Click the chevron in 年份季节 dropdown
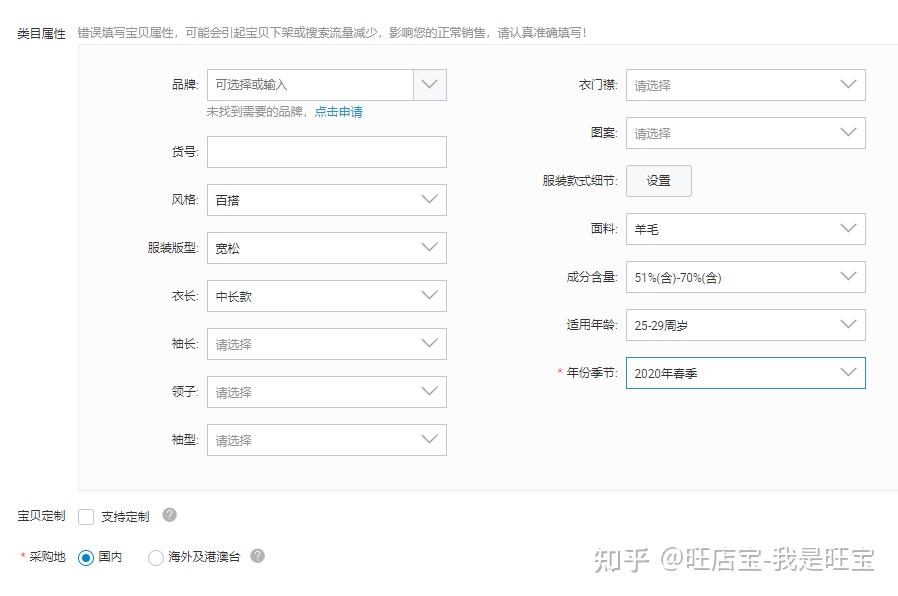This screenshot has width=898, height=596. click(x=848, y=372)
